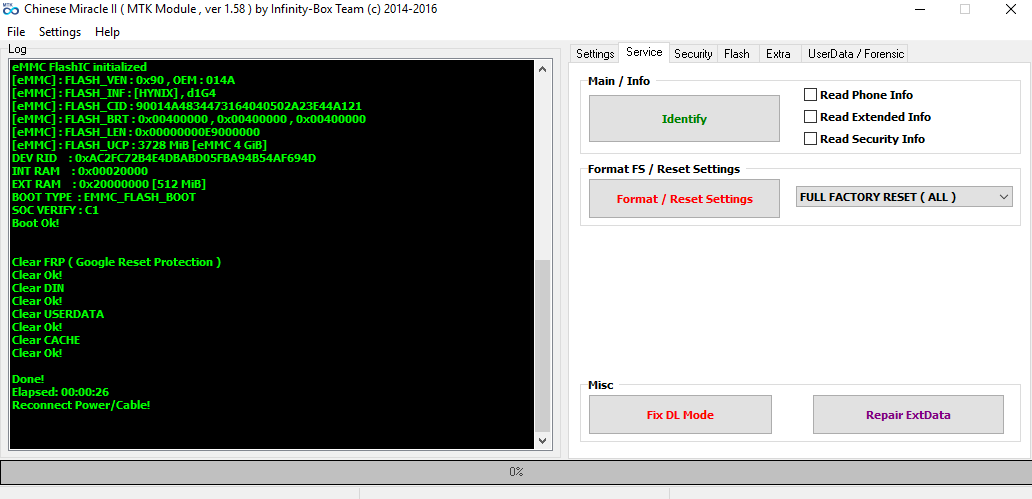This screenshot has width=1032, height=499.
Task: Click 'eMMC FlashIC initialized' log line
Action: [80, 67]
